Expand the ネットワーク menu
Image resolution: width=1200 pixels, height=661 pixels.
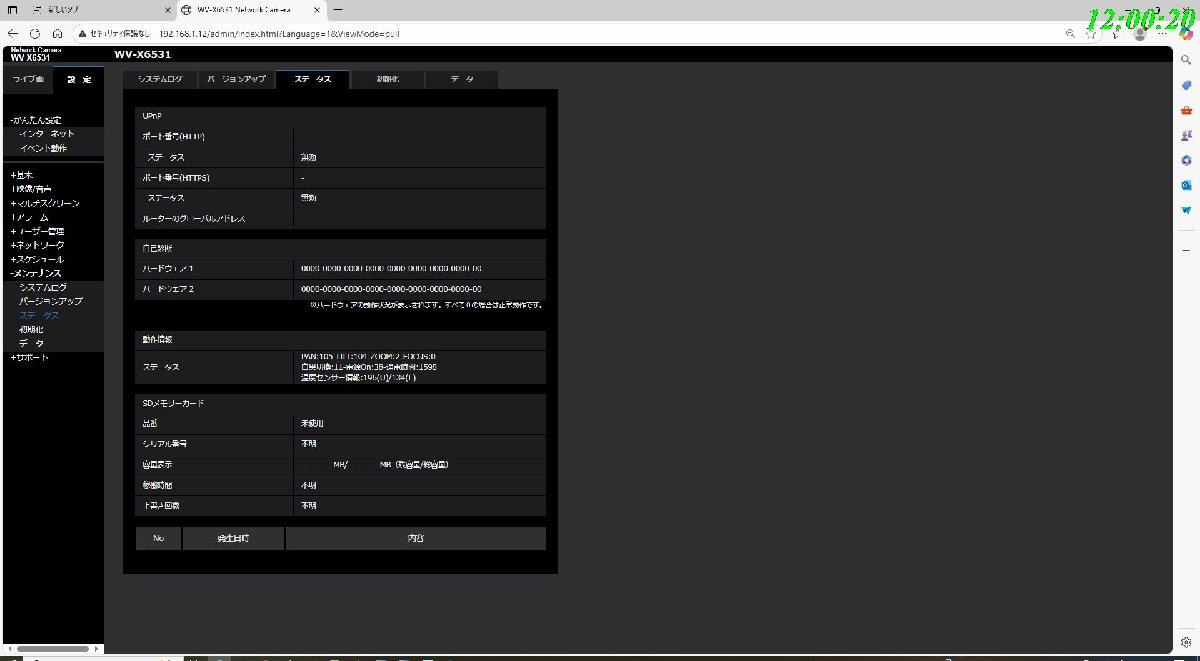point(38,245)
